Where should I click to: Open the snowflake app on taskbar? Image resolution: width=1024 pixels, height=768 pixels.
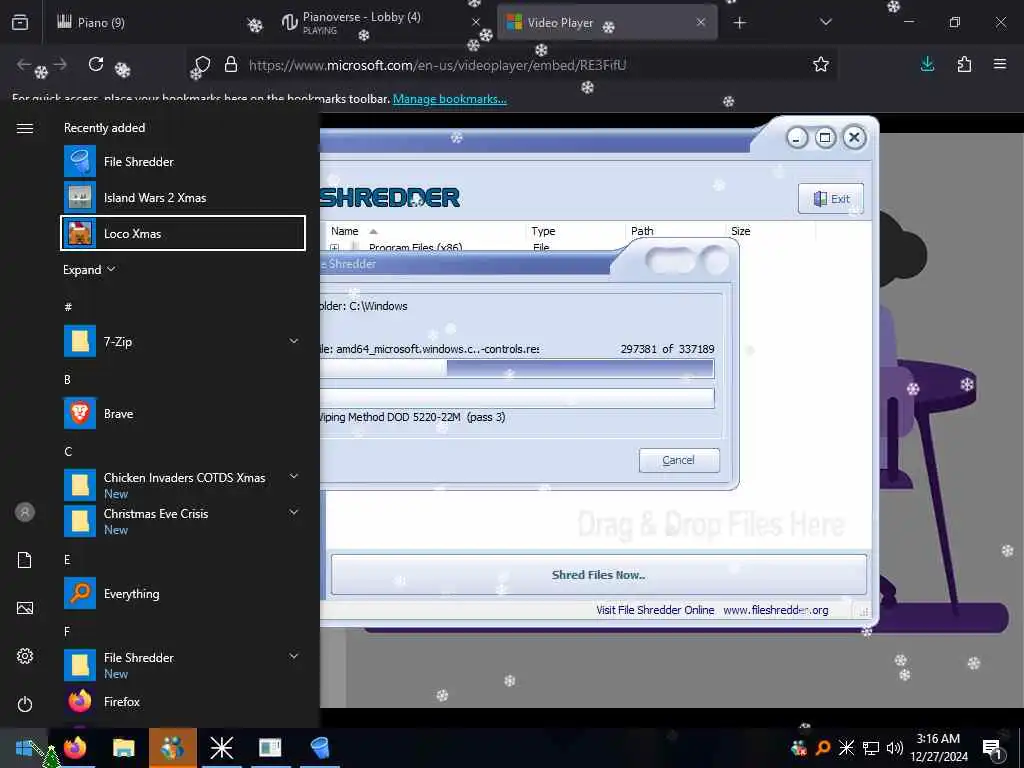(221, 748)
